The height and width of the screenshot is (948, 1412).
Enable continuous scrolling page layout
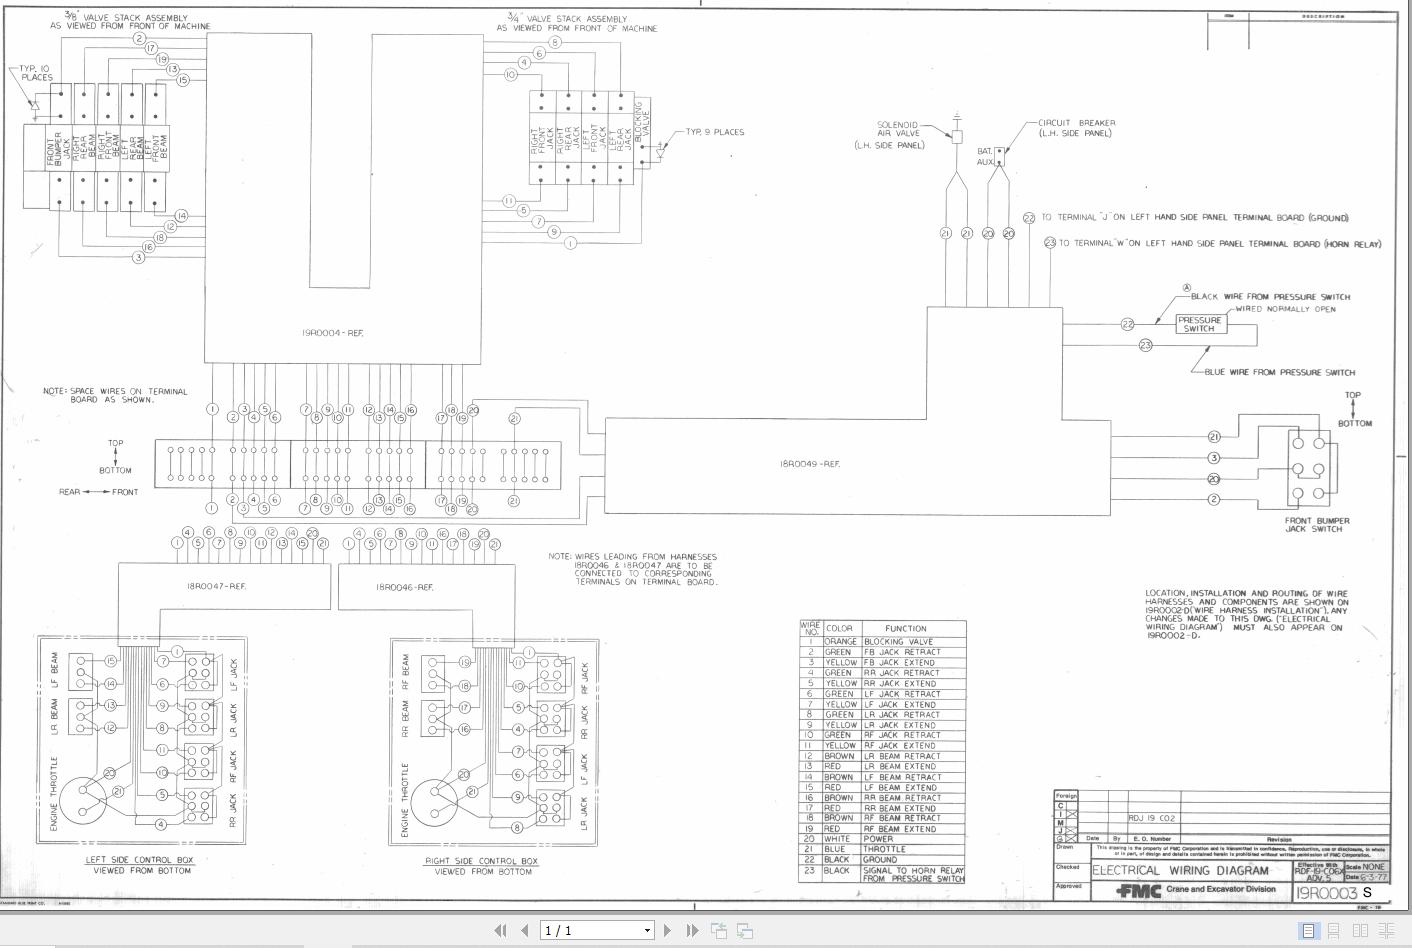[1334, 930]
